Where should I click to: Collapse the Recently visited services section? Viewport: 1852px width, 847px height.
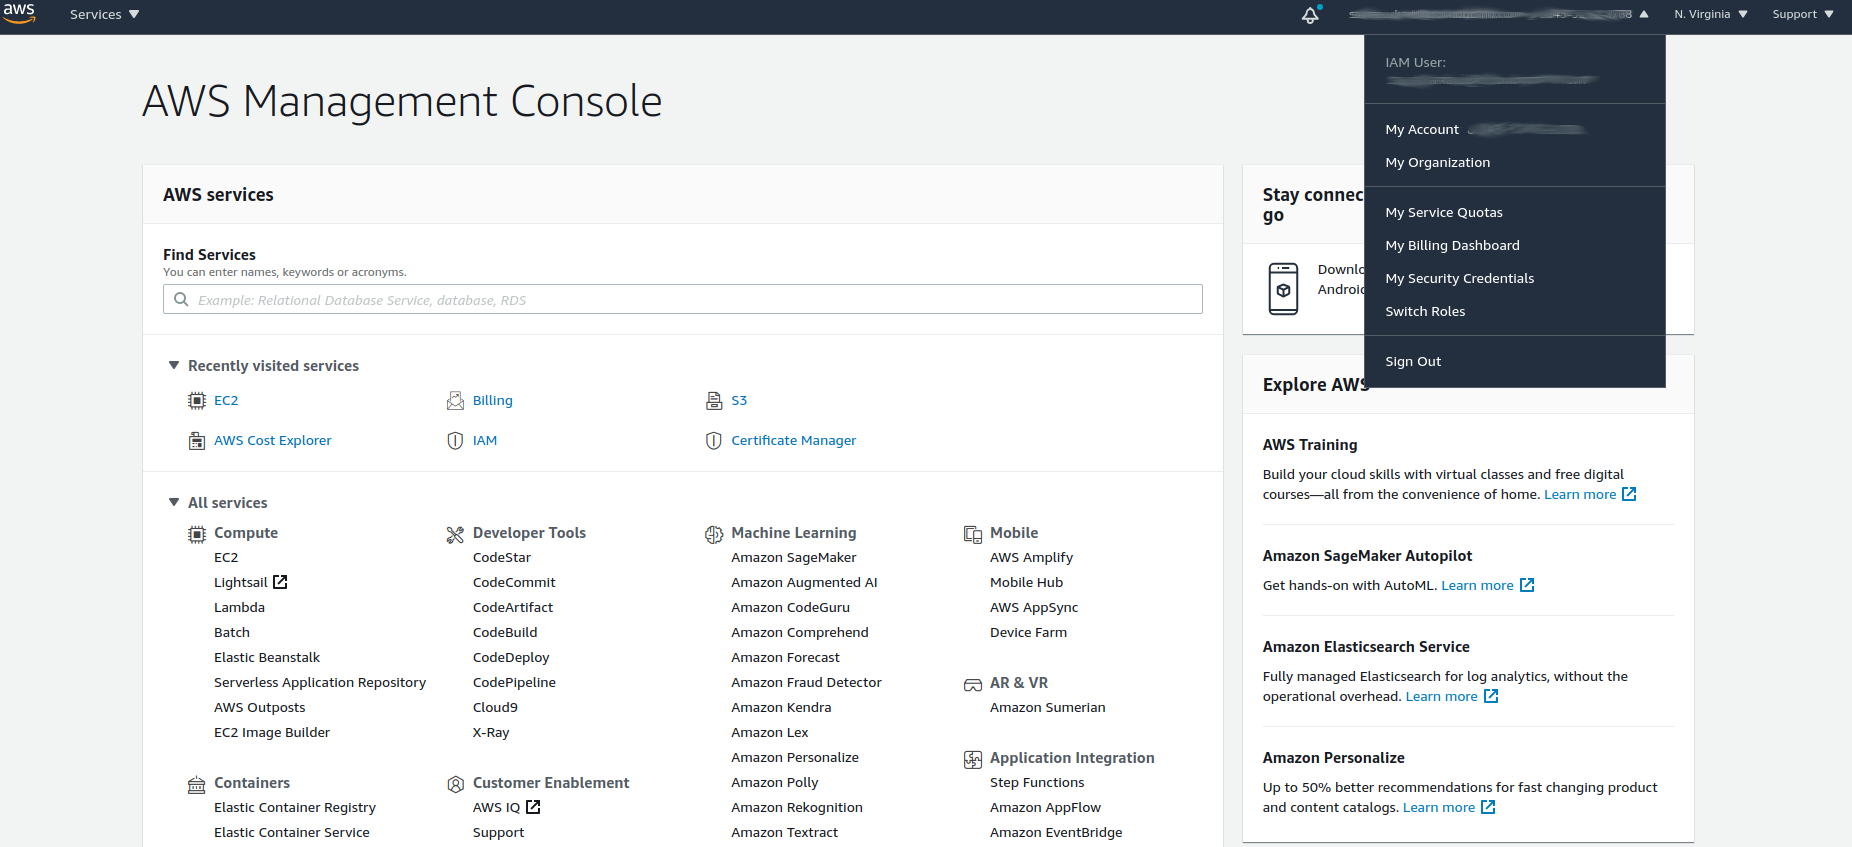(x=174, y=366)
